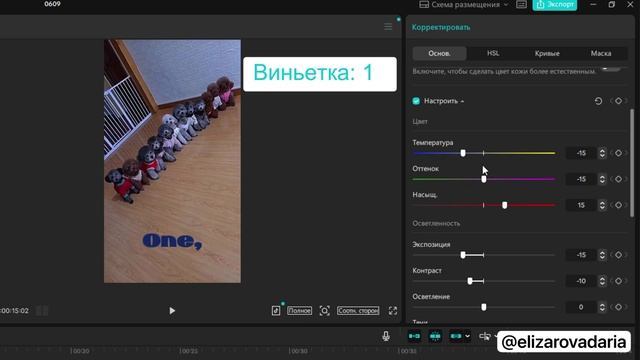Add keyframe diamond for Насыщ.
The height and width of the screenshot is (360, 640).
tap(618, 205)
